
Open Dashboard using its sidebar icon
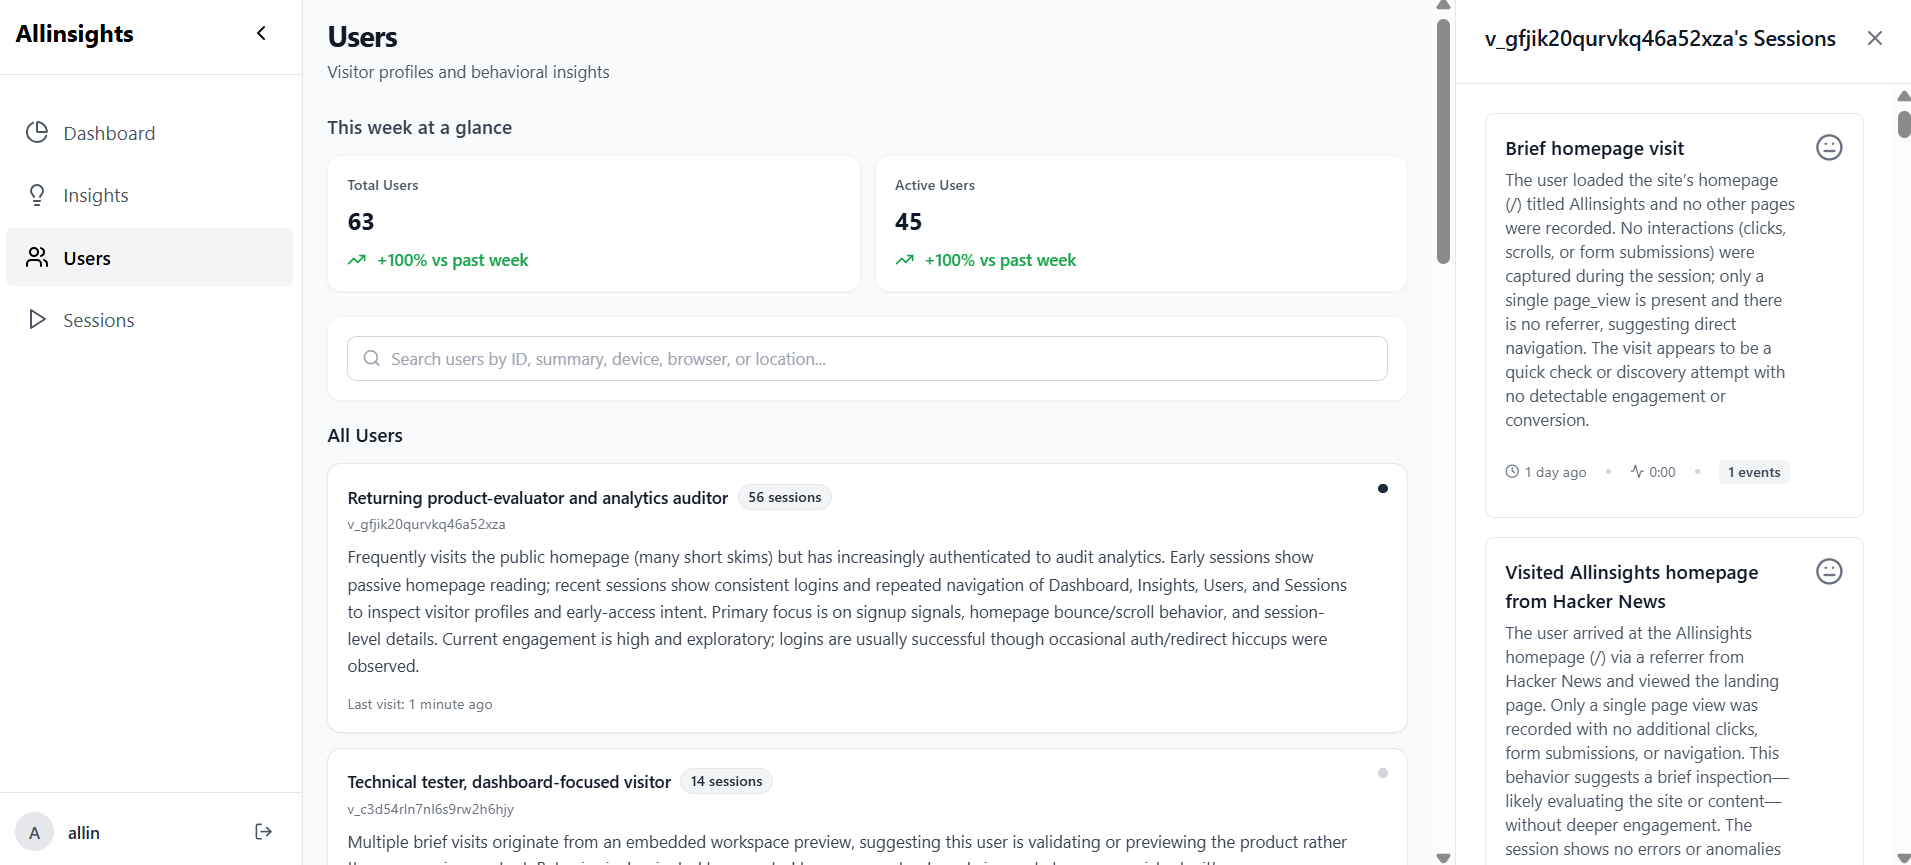[x=37, y=132]
